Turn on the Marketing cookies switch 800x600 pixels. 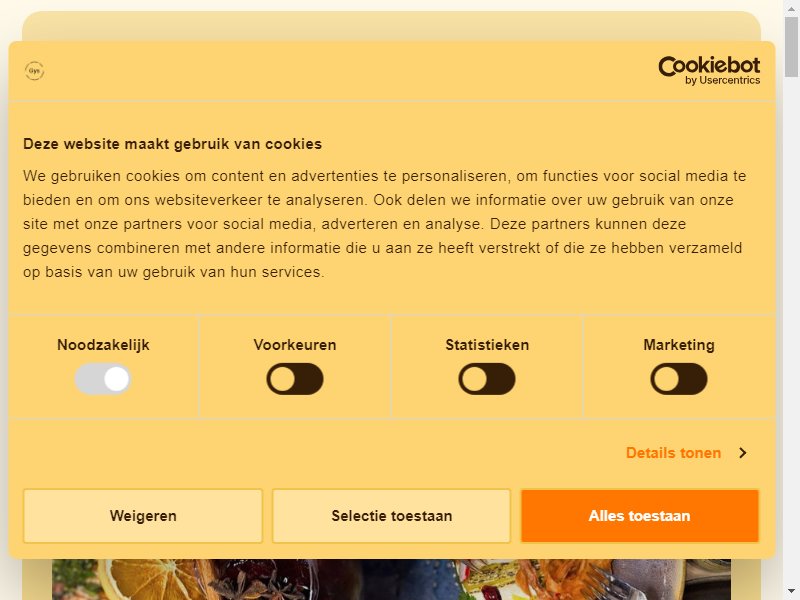pos(679,379)
